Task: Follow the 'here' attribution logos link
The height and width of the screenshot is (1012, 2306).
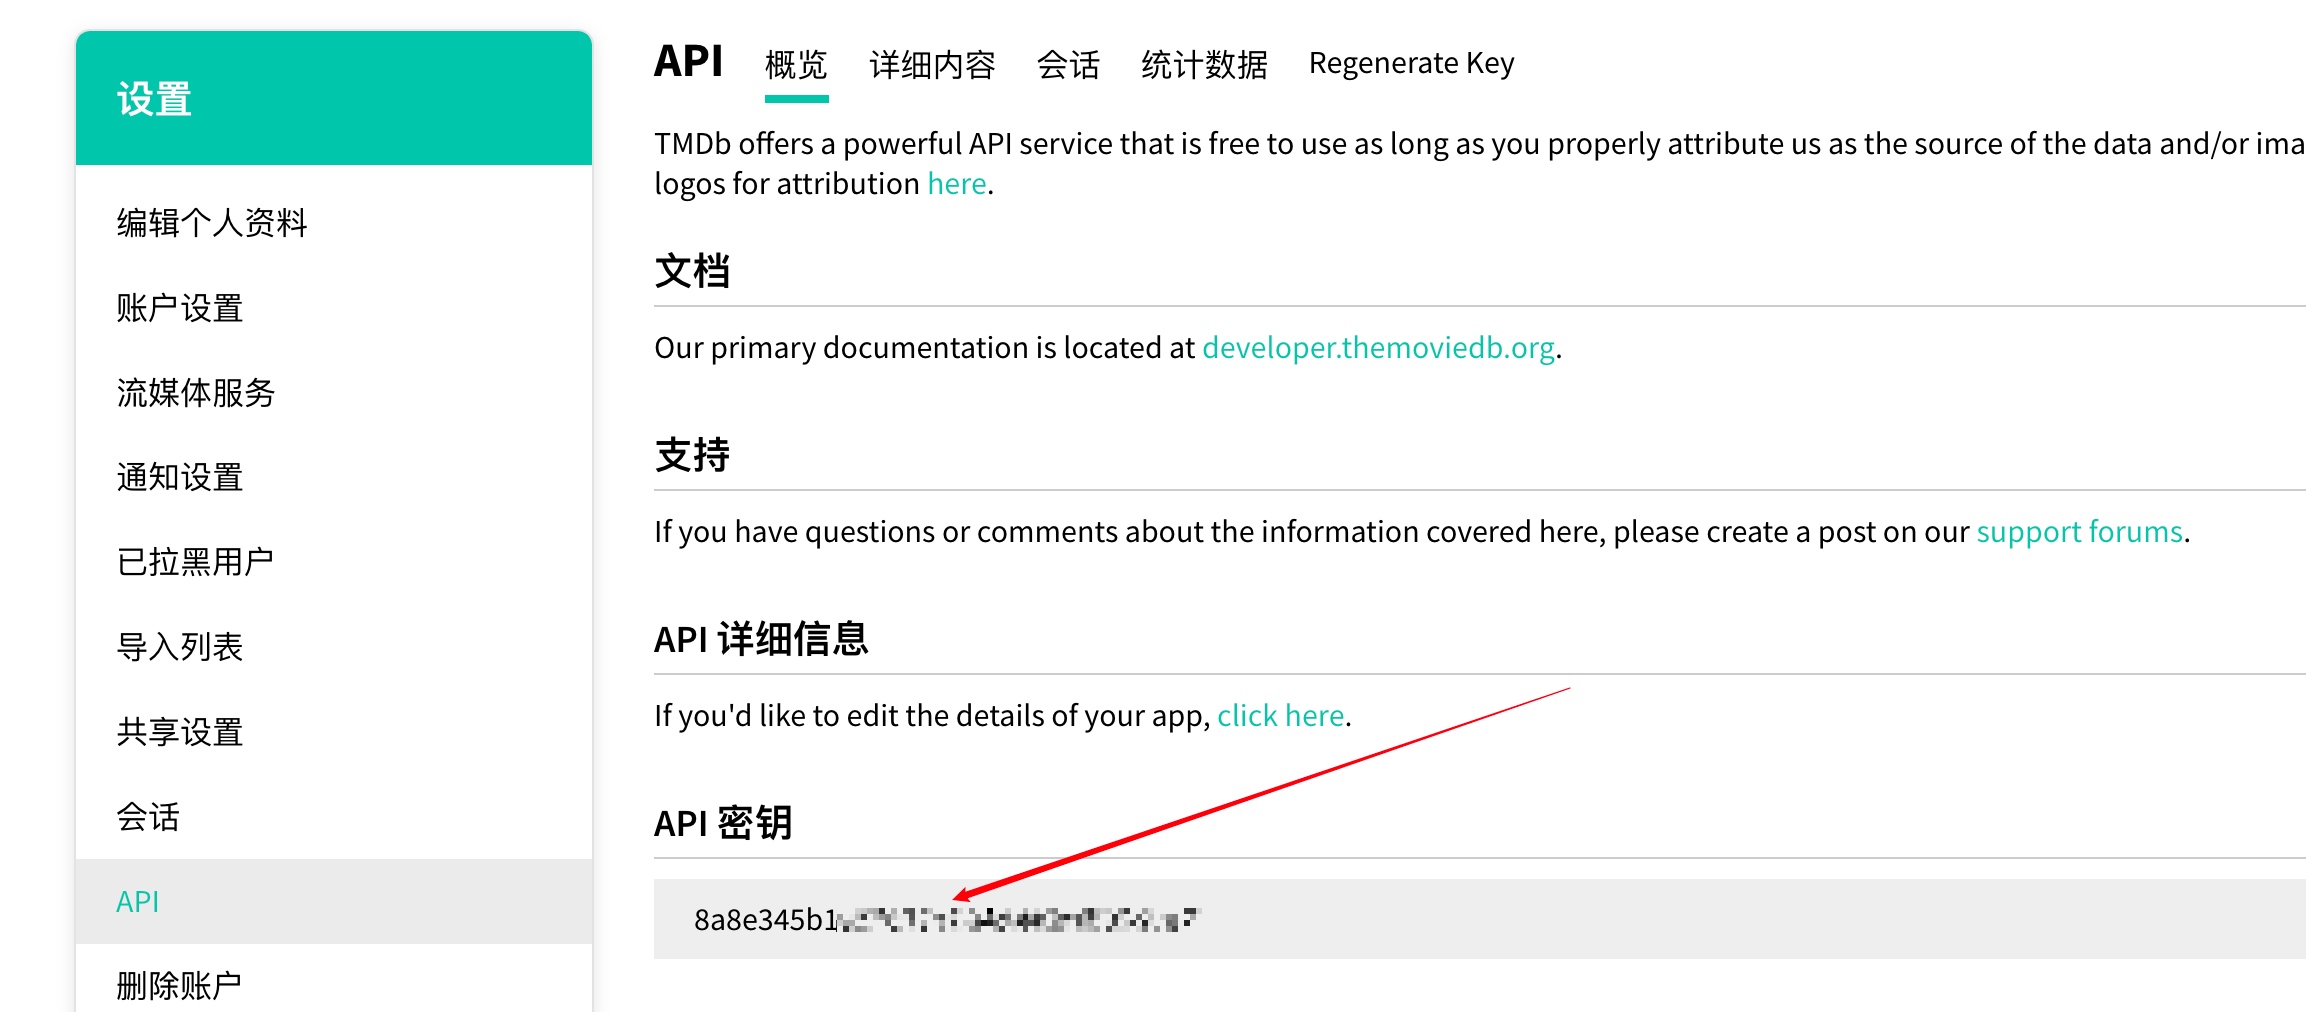Action: point(956,184)
